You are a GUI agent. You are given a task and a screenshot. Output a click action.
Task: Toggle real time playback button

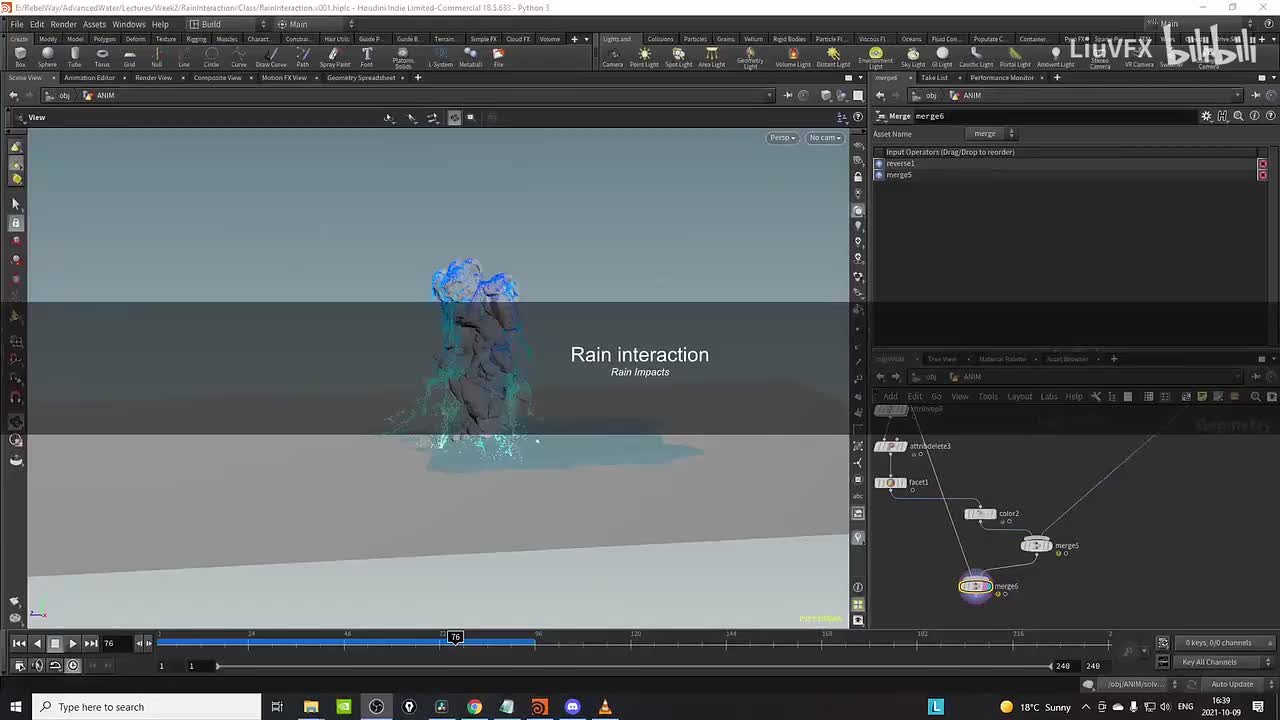[x=73, y=665]
